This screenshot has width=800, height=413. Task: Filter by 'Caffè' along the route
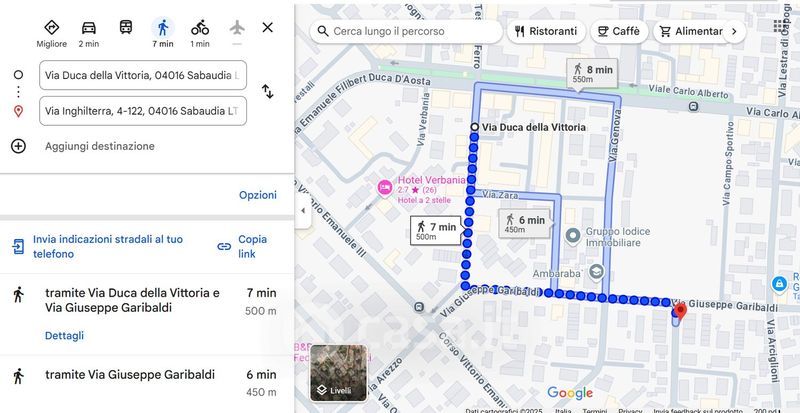(x=618, y=31)
